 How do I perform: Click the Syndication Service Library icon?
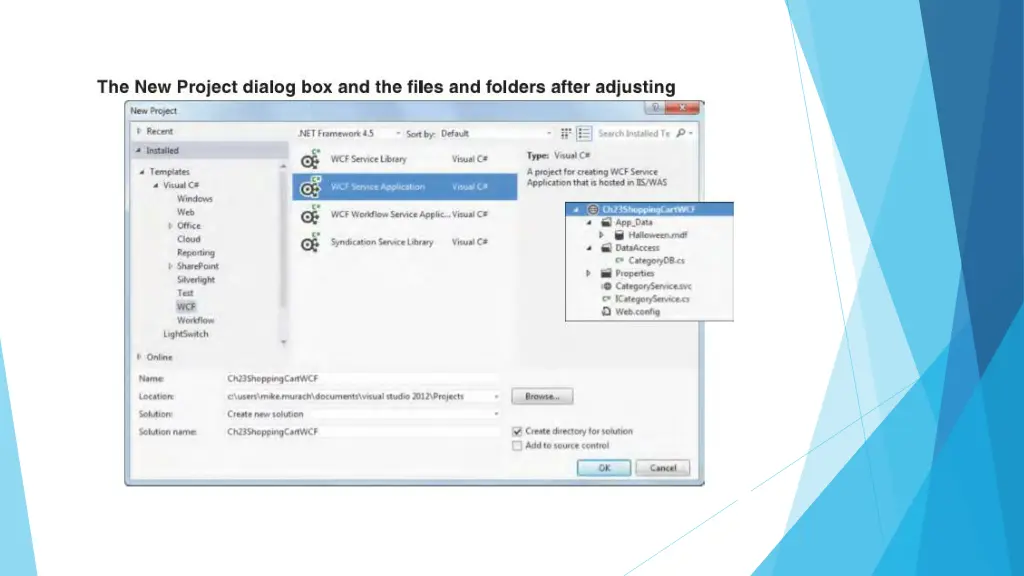pyautogui.click(x=310, y=242)
